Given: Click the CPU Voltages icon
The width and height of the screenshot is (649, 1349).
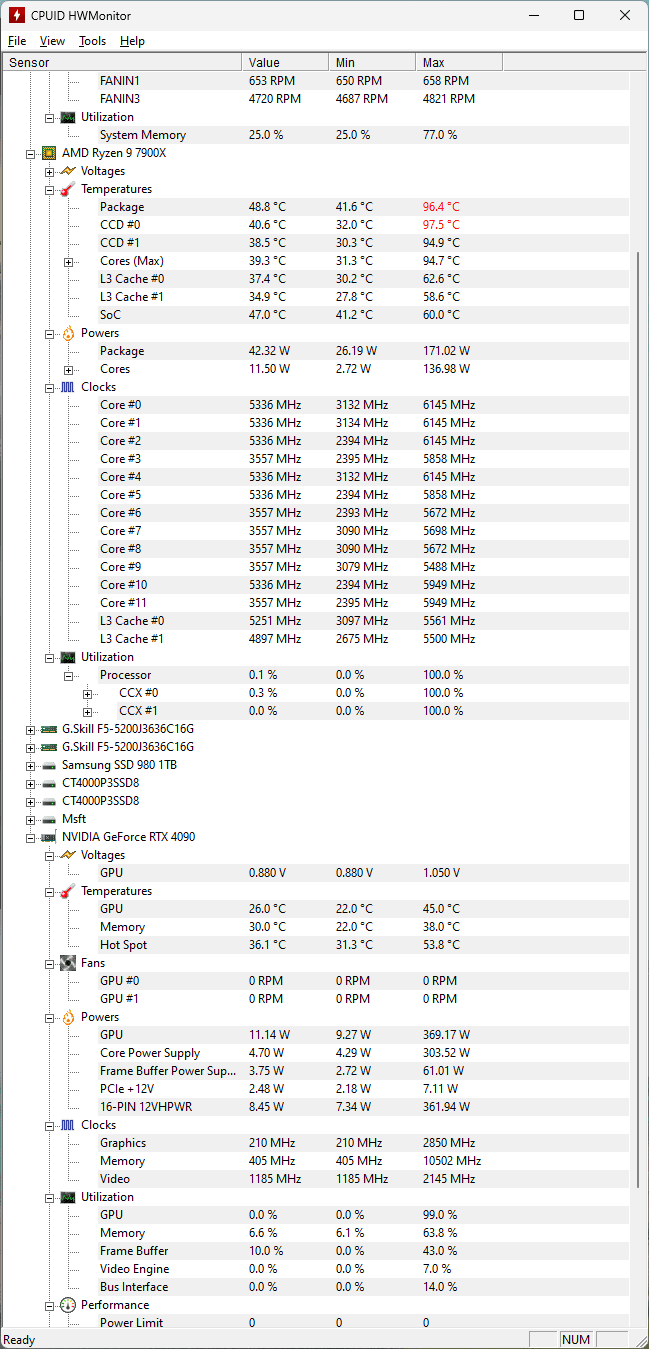Looking at the screenshot, I should pyautogui.click(x=67, y=171).
